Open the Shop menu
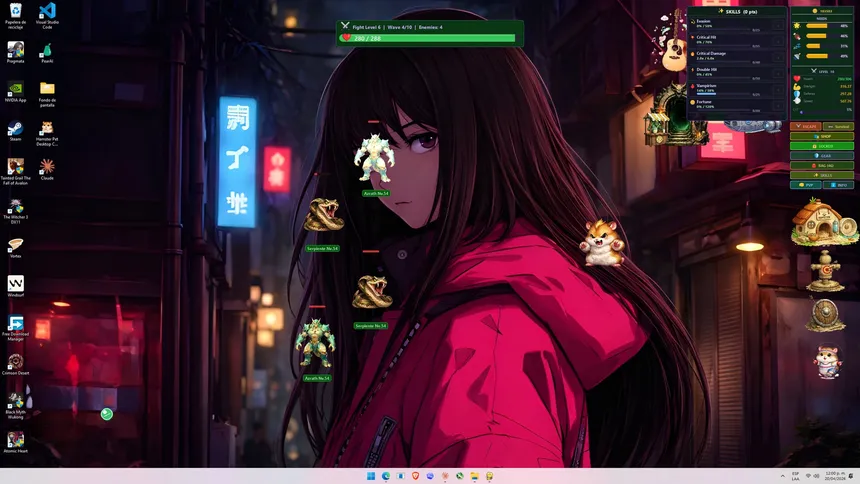 tap(821, 136)
